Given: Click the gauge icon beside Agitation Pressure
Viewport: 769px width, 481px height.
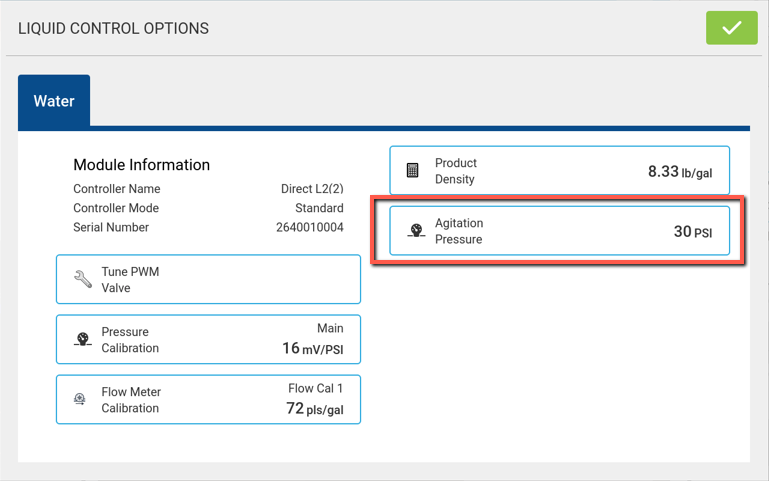Looking at the screenshot, I should (416, 230).
